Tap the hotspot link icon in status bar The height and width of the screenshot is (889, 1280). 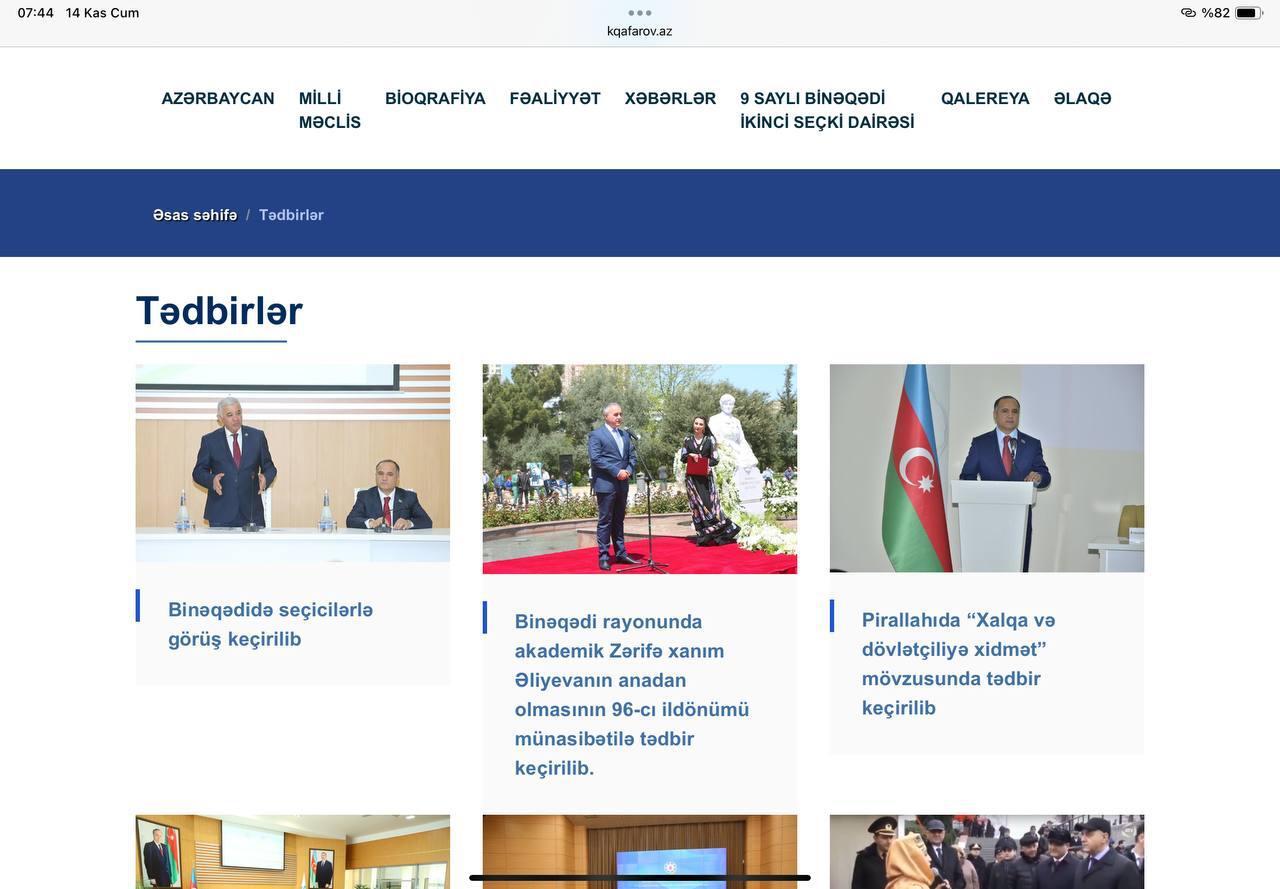pos(1188,13)
